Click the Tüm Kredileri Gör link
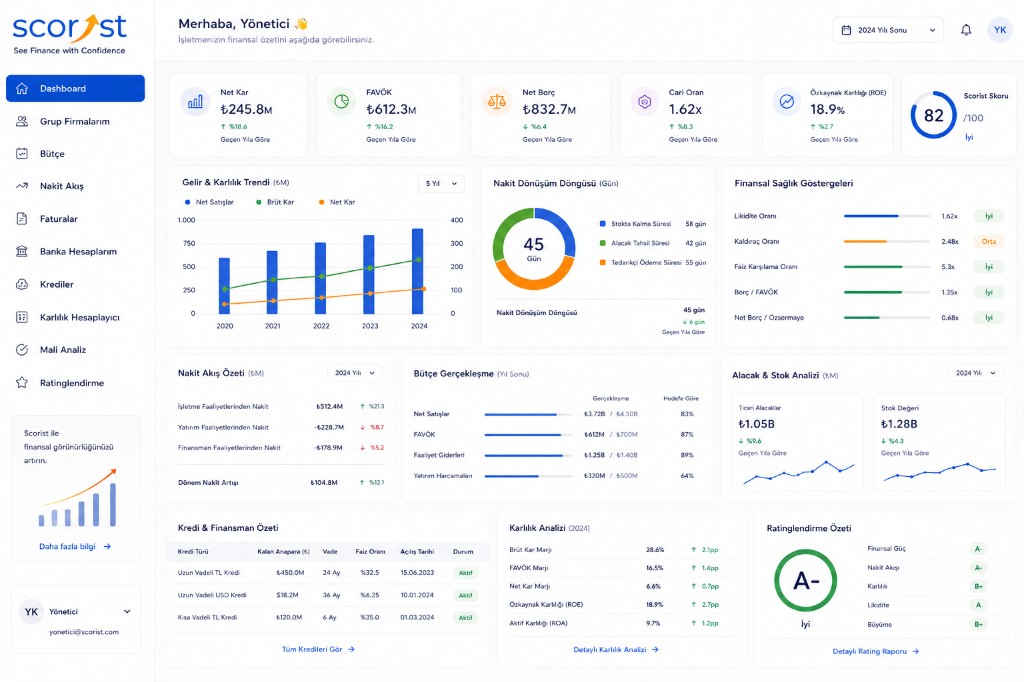 (318, 649)
